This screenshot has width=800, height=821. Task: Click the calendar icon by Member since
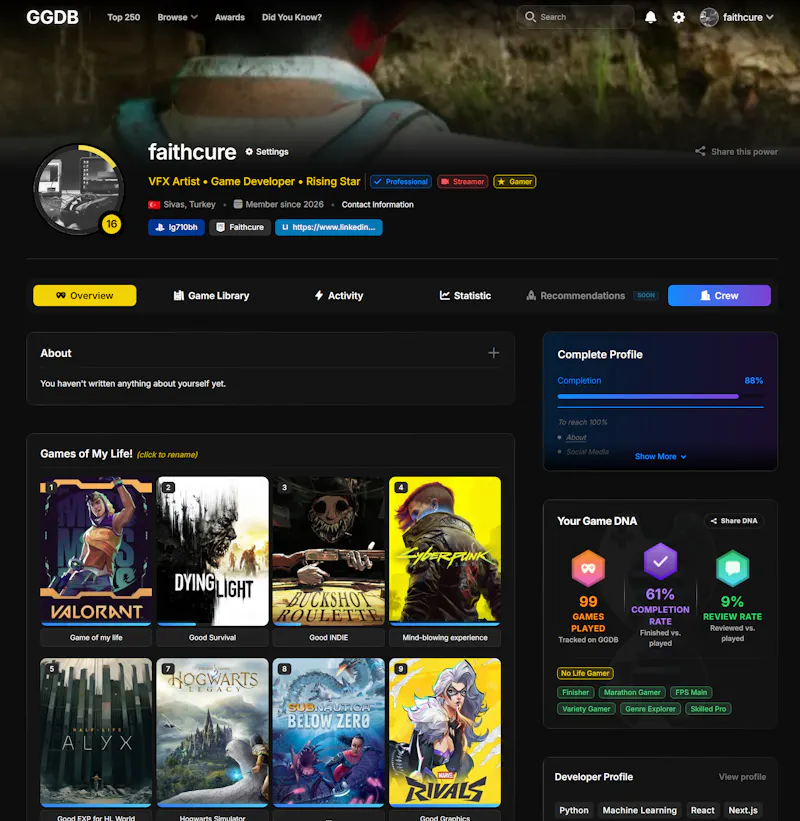coord(238,204)
